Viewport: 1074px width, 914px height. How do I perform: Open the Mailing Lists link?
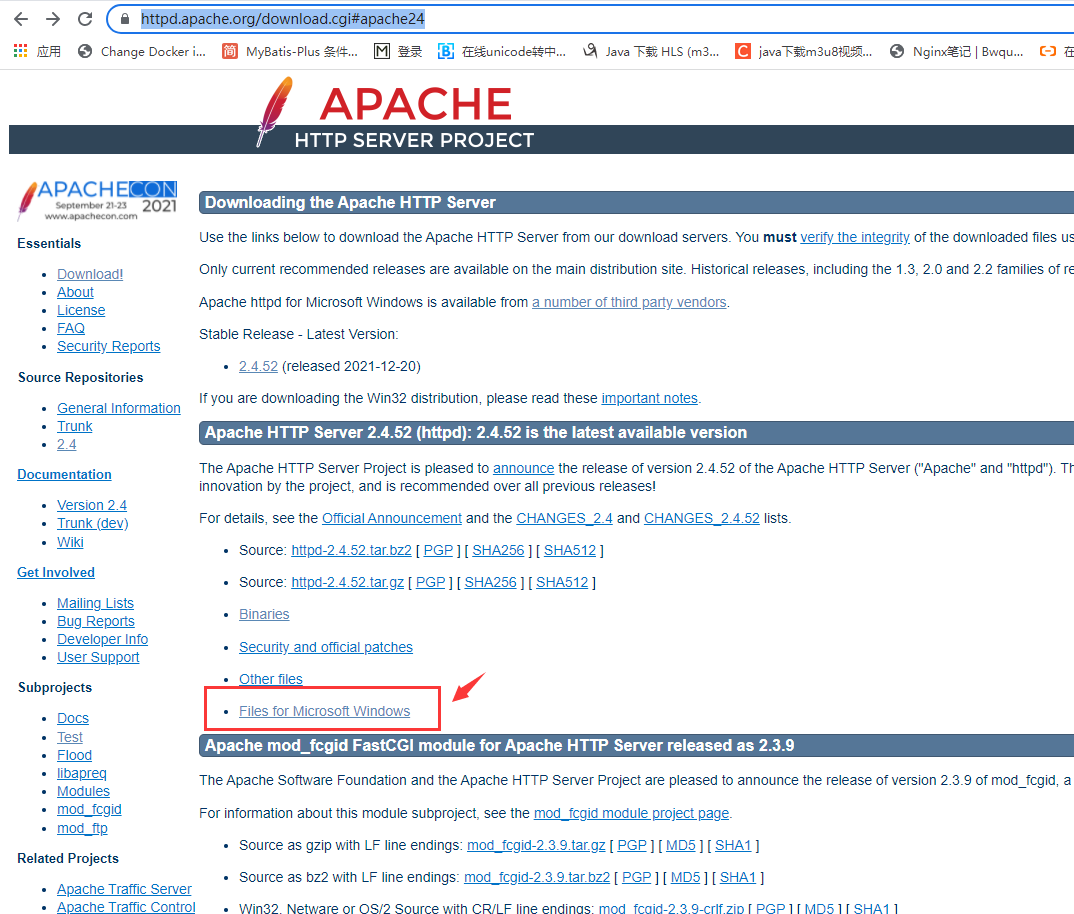[x=95, y=603]
